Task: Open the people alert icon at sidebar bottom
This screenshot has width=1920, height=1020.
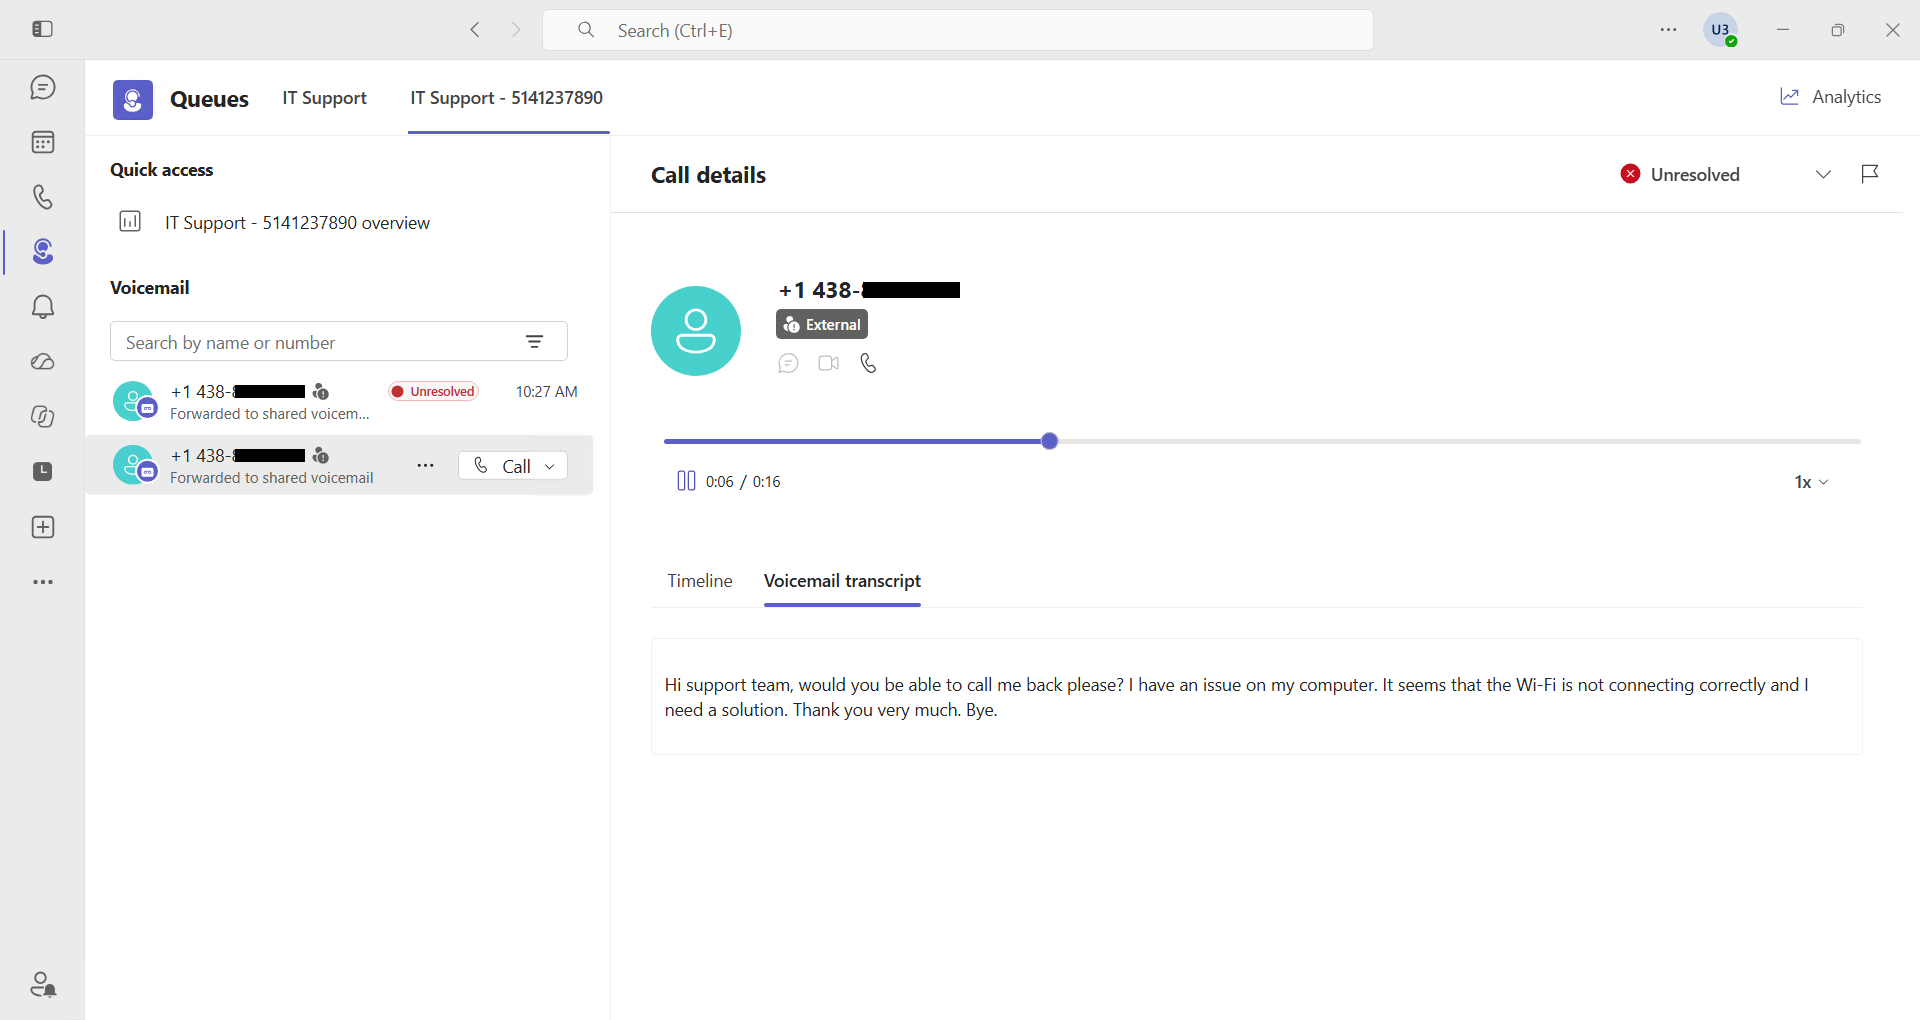Action: [42, 985]
